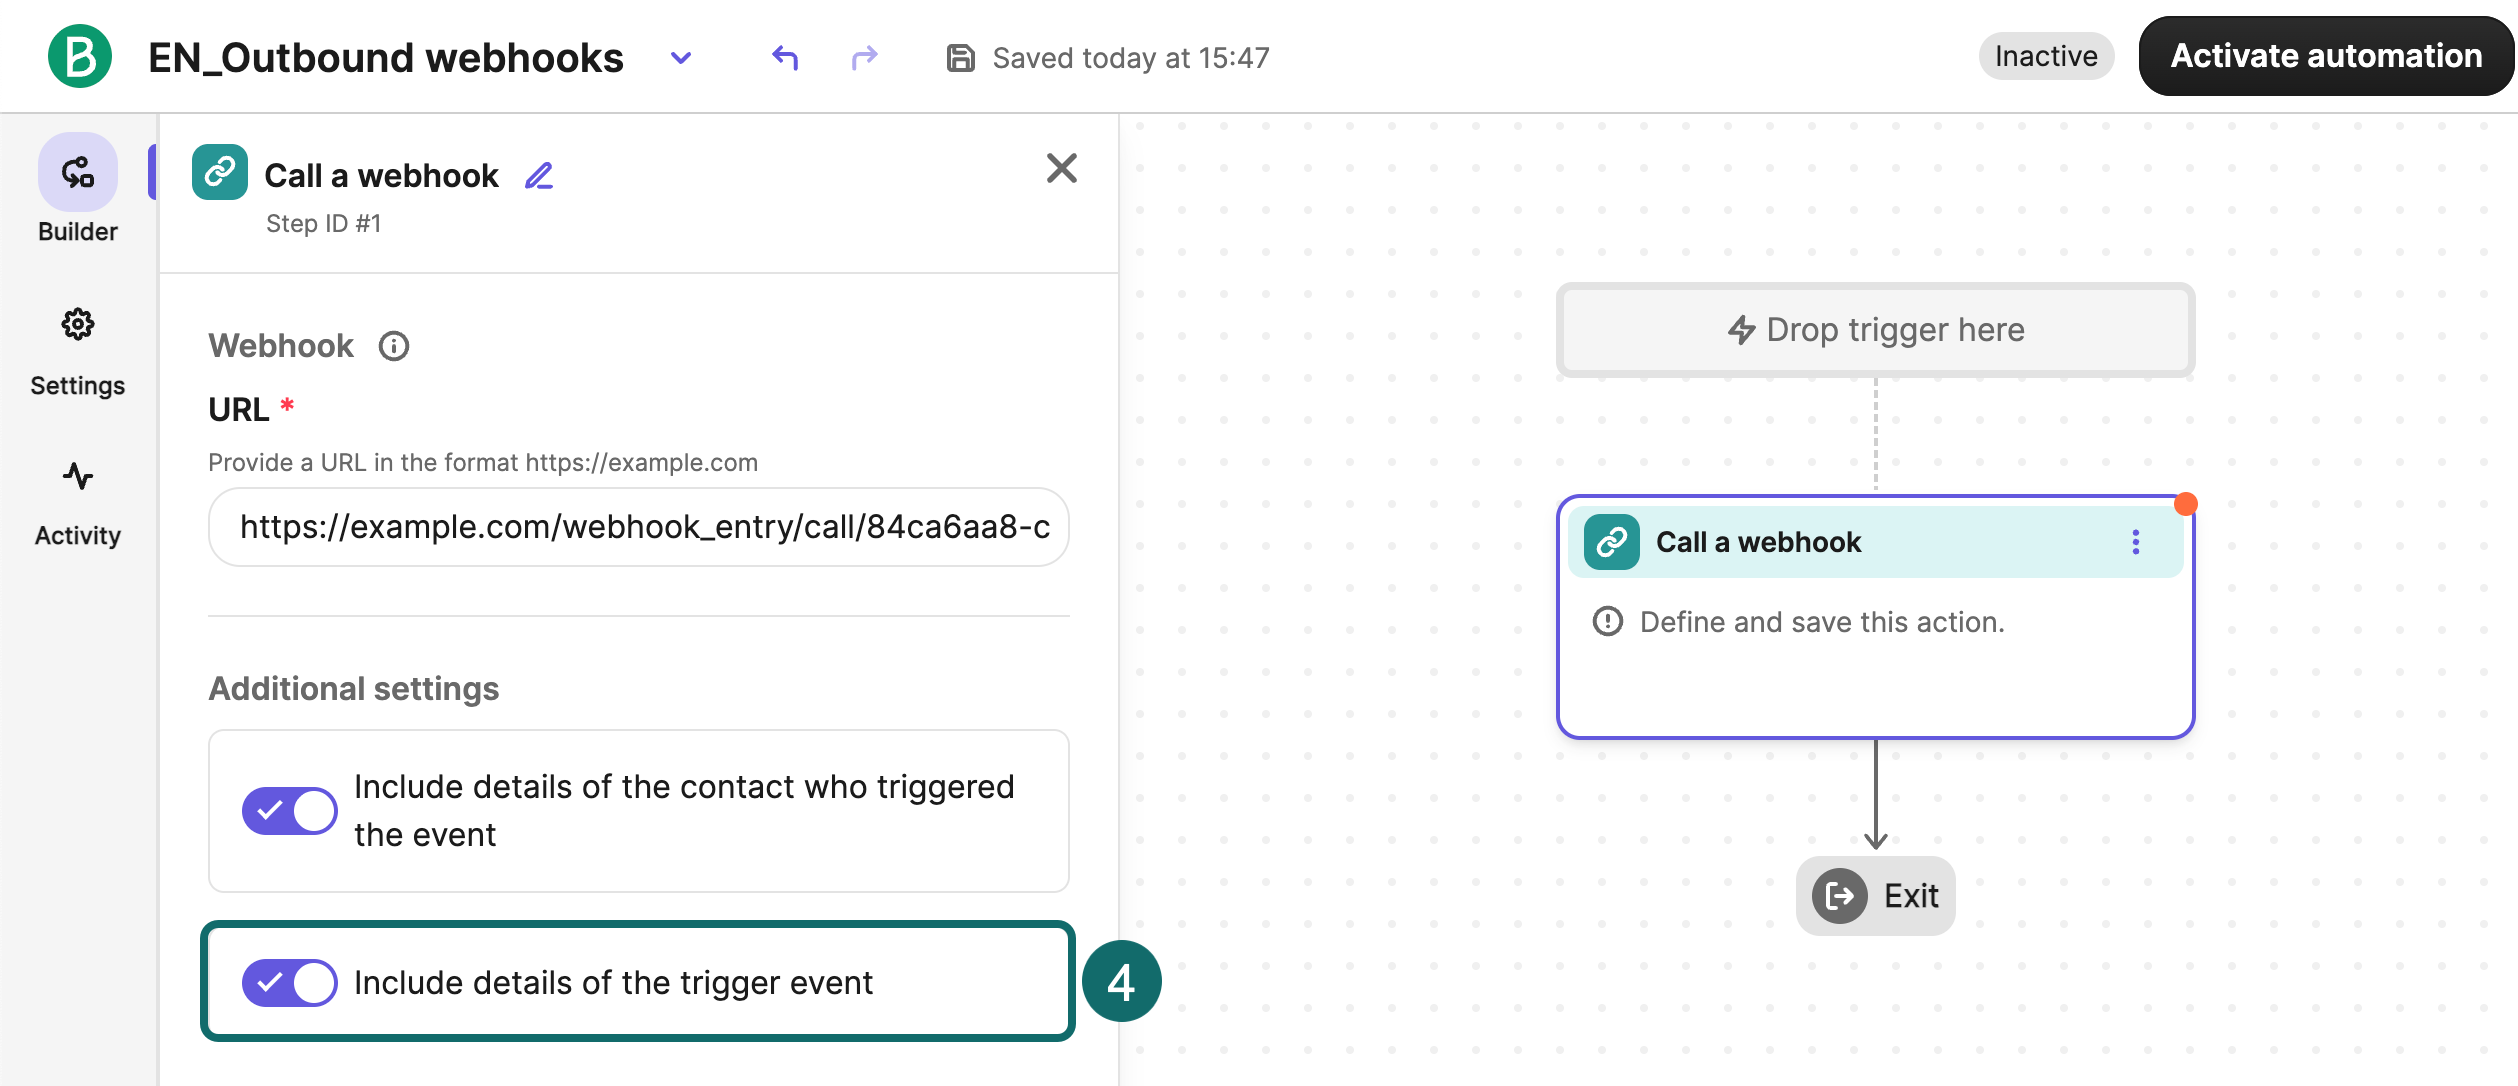The image size is (2518, 1086).
Task: Click the Webhook info icon
Action: [394, 346]
